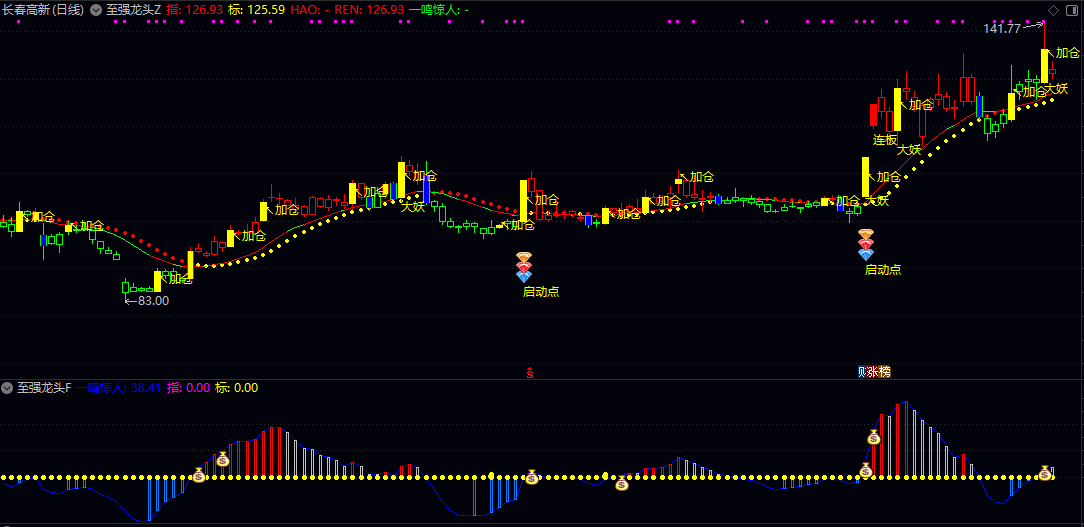Toggle the side panel icon at top right
The width and height of the screenshot is (1084, 527).
tap(1072, 10)
